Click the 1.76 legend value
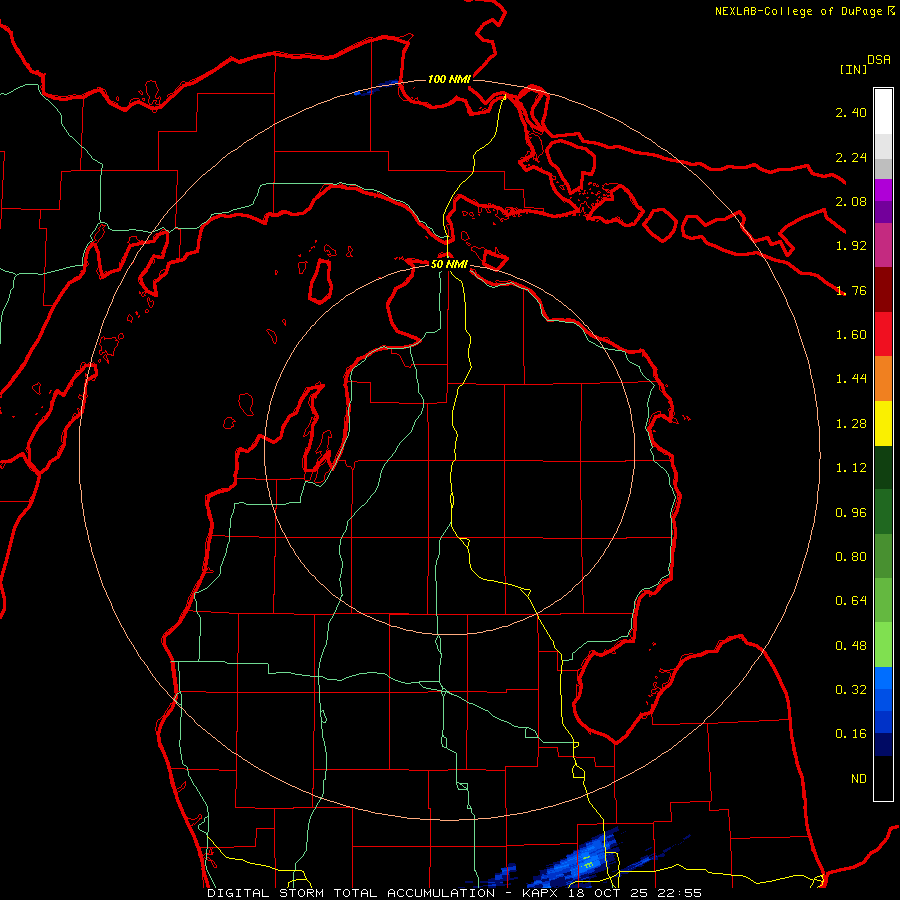The height and width of the screenshot is (900, 900). pos(851,290)
